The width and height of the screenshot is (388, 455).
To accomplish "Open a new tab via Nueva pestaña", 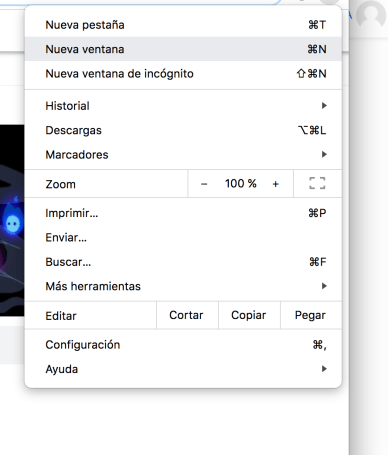I will [x=183, y=25].
